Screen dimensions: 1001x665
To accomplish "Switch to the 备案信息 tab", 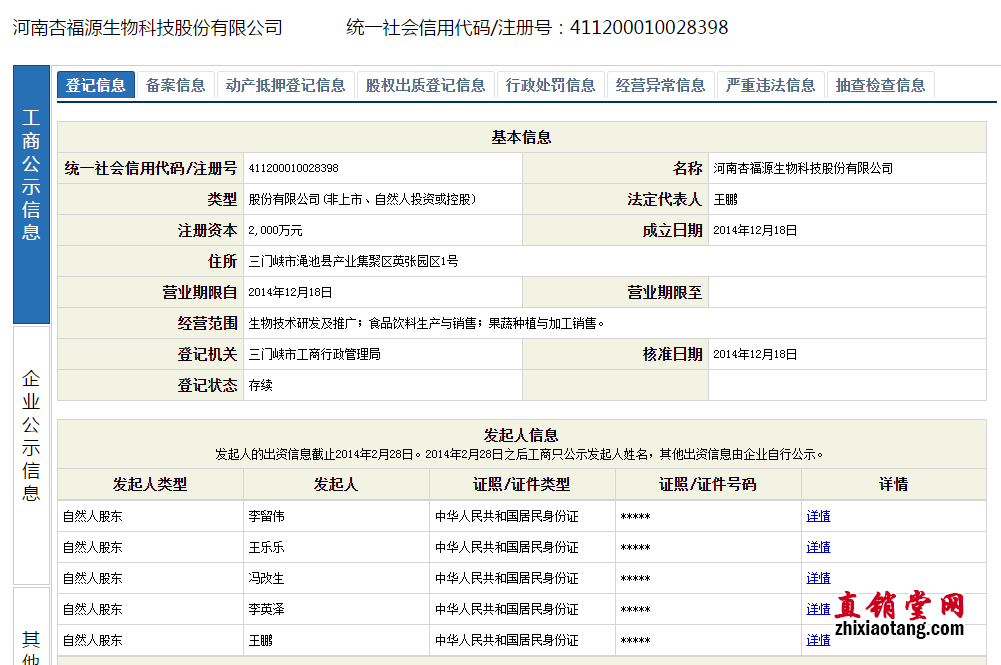I will click(x=176, y=85).
